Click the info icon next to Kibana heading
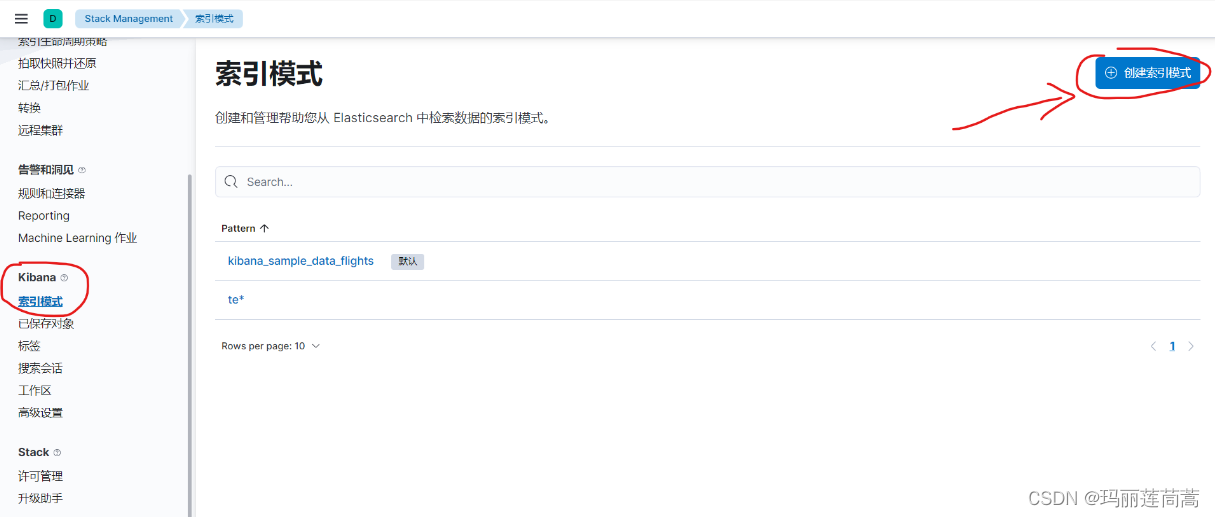1215x517 pixels. 64,277
